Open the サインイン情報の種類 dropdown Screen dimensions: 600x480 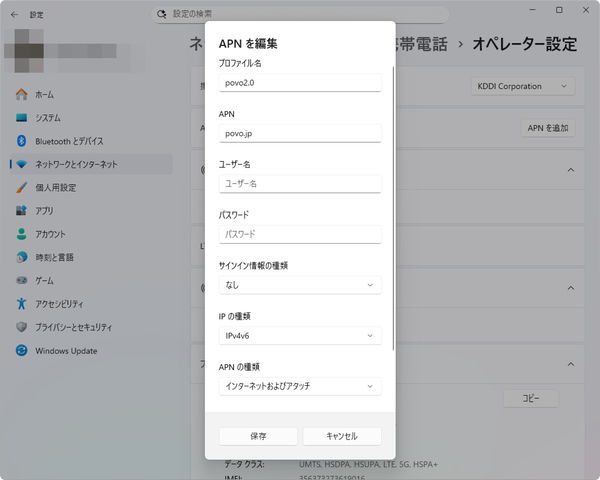(x=299, y=285)
